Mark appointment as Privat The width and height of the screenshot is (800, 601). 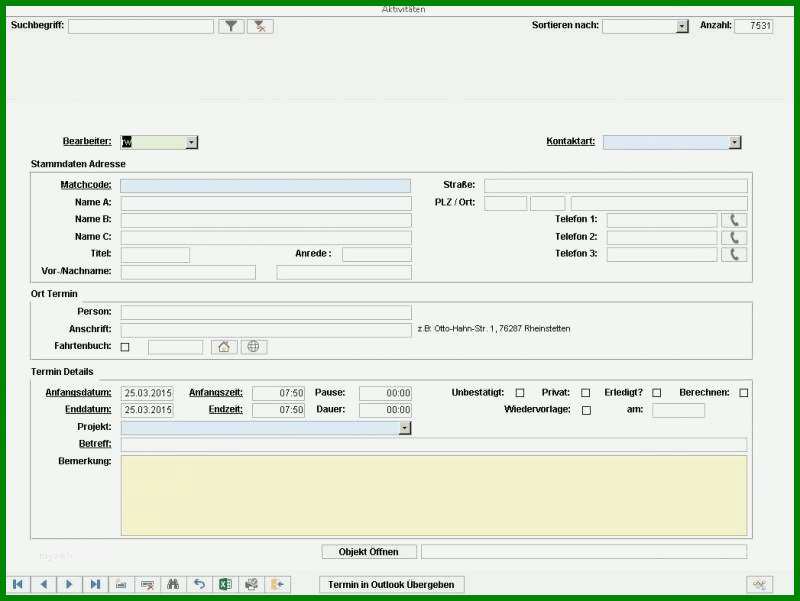[586, 393]
